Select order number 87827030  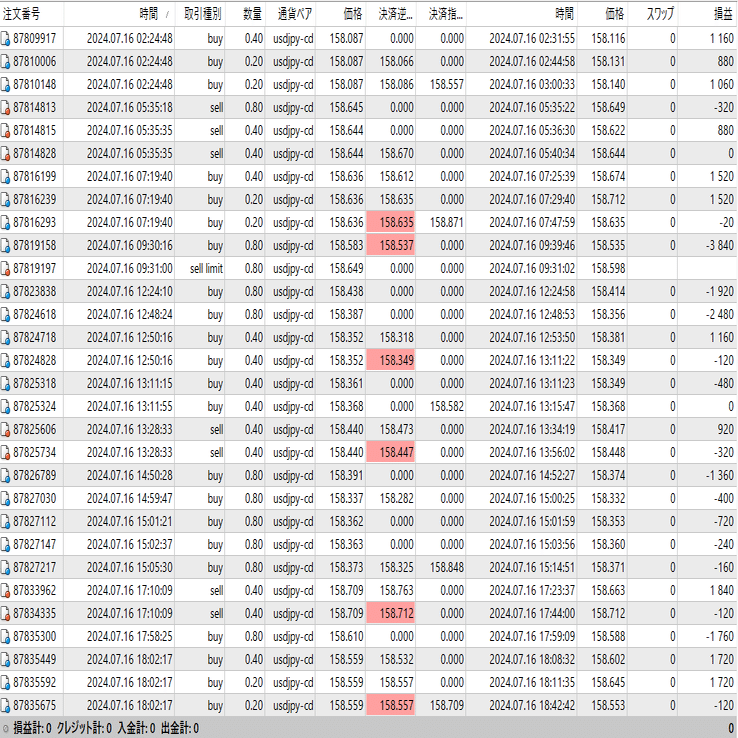[x=34, y=498]
